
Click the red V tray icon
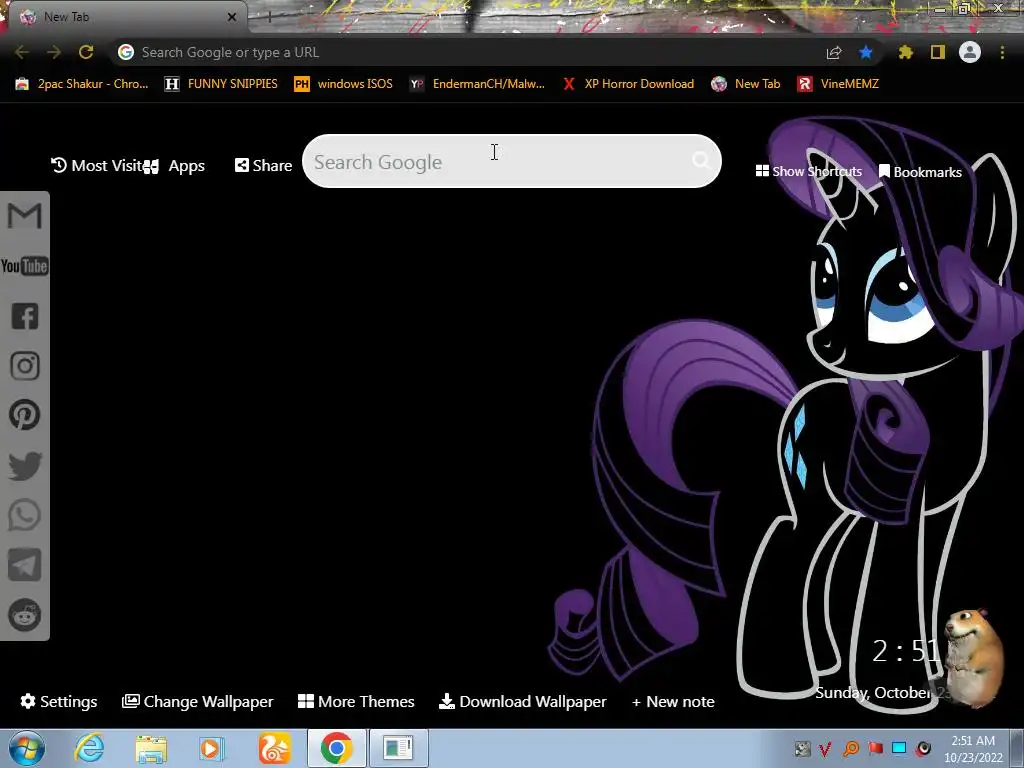click(825, 748)
